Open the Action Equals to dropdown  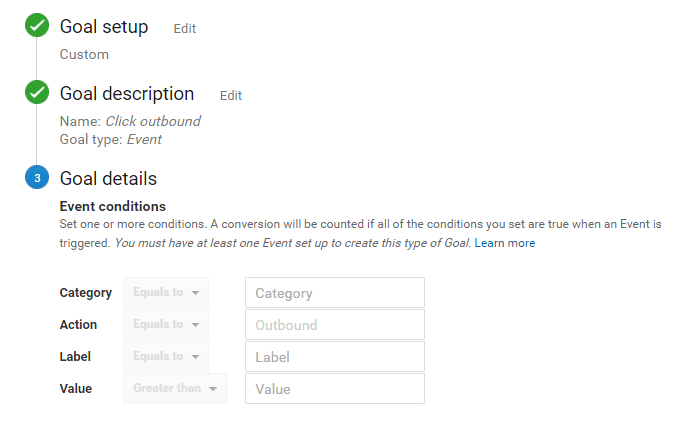(x=166, y=324)
